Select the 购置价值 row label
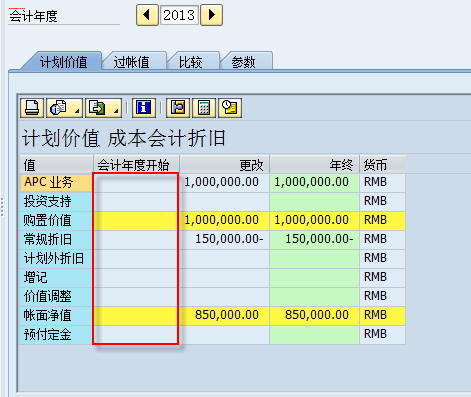 pos(56,220)
